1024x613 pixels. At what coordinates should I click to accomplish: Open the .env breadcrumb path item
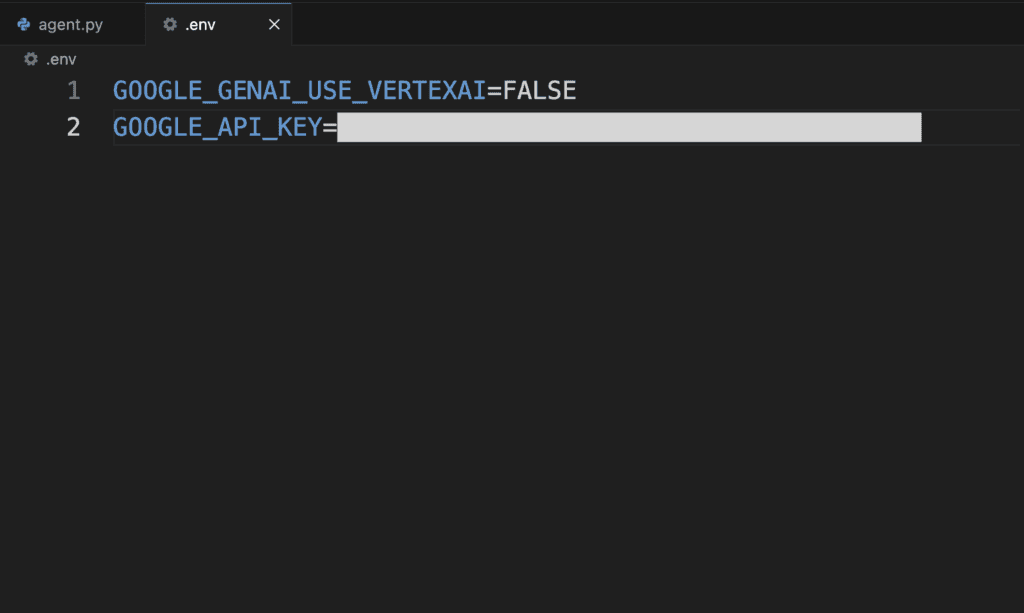[x=61, y=59]
